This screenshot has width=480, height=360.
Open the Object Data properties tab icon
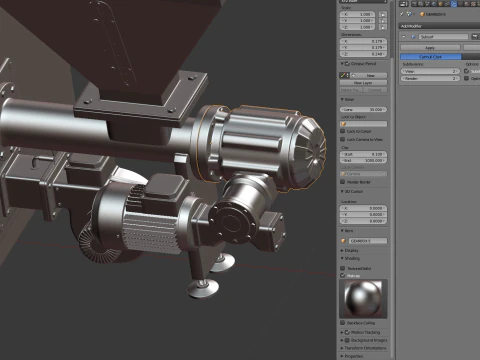pos(460,4)
